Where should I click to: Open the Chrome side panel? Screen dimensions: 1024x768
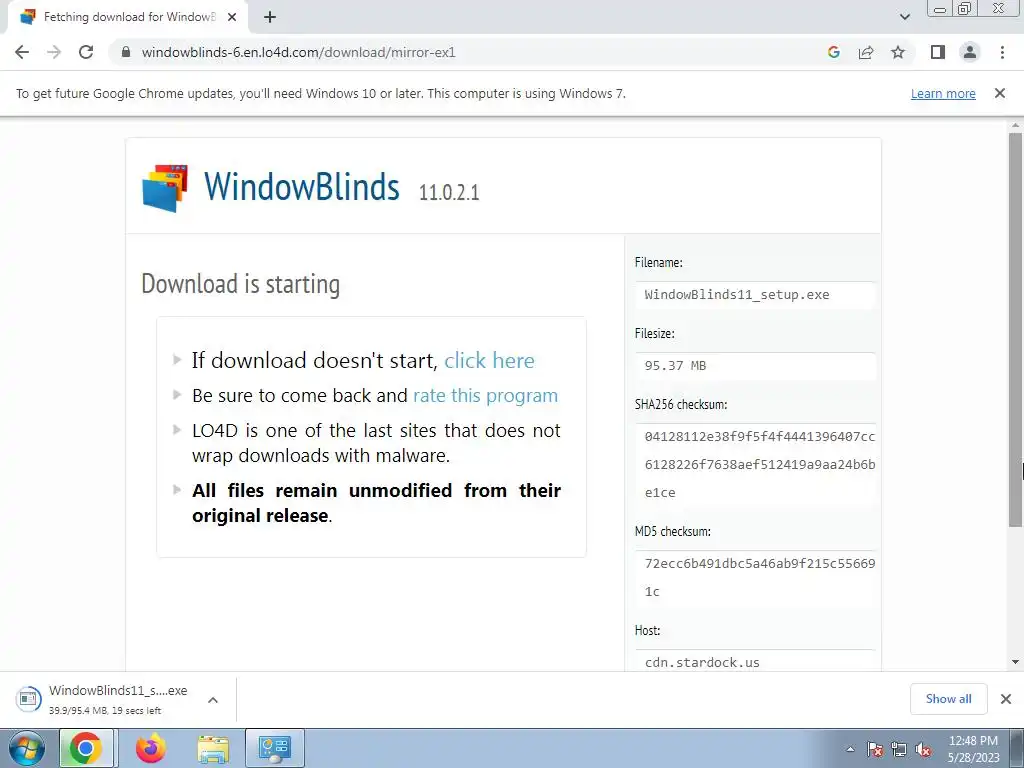coord(938,52)
